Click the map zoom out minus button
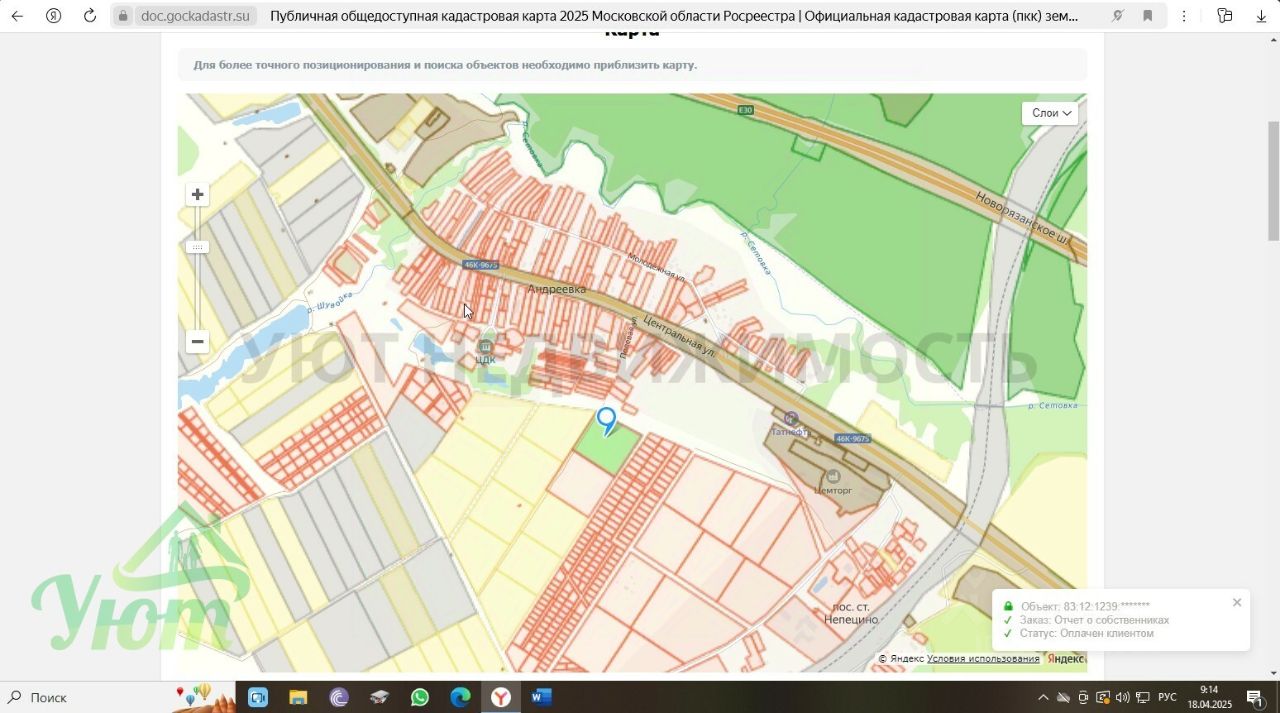The width and height of the screenshot is (1280, 713). tap(197, 342)
